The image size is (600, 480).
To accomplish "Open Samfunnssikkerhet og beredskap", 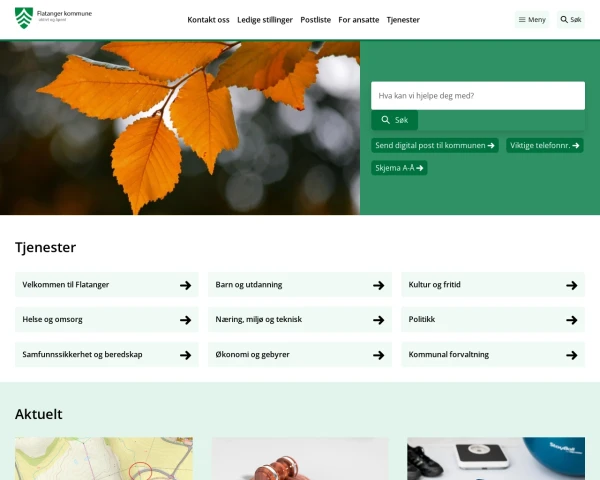I will (x=107, y=355).
